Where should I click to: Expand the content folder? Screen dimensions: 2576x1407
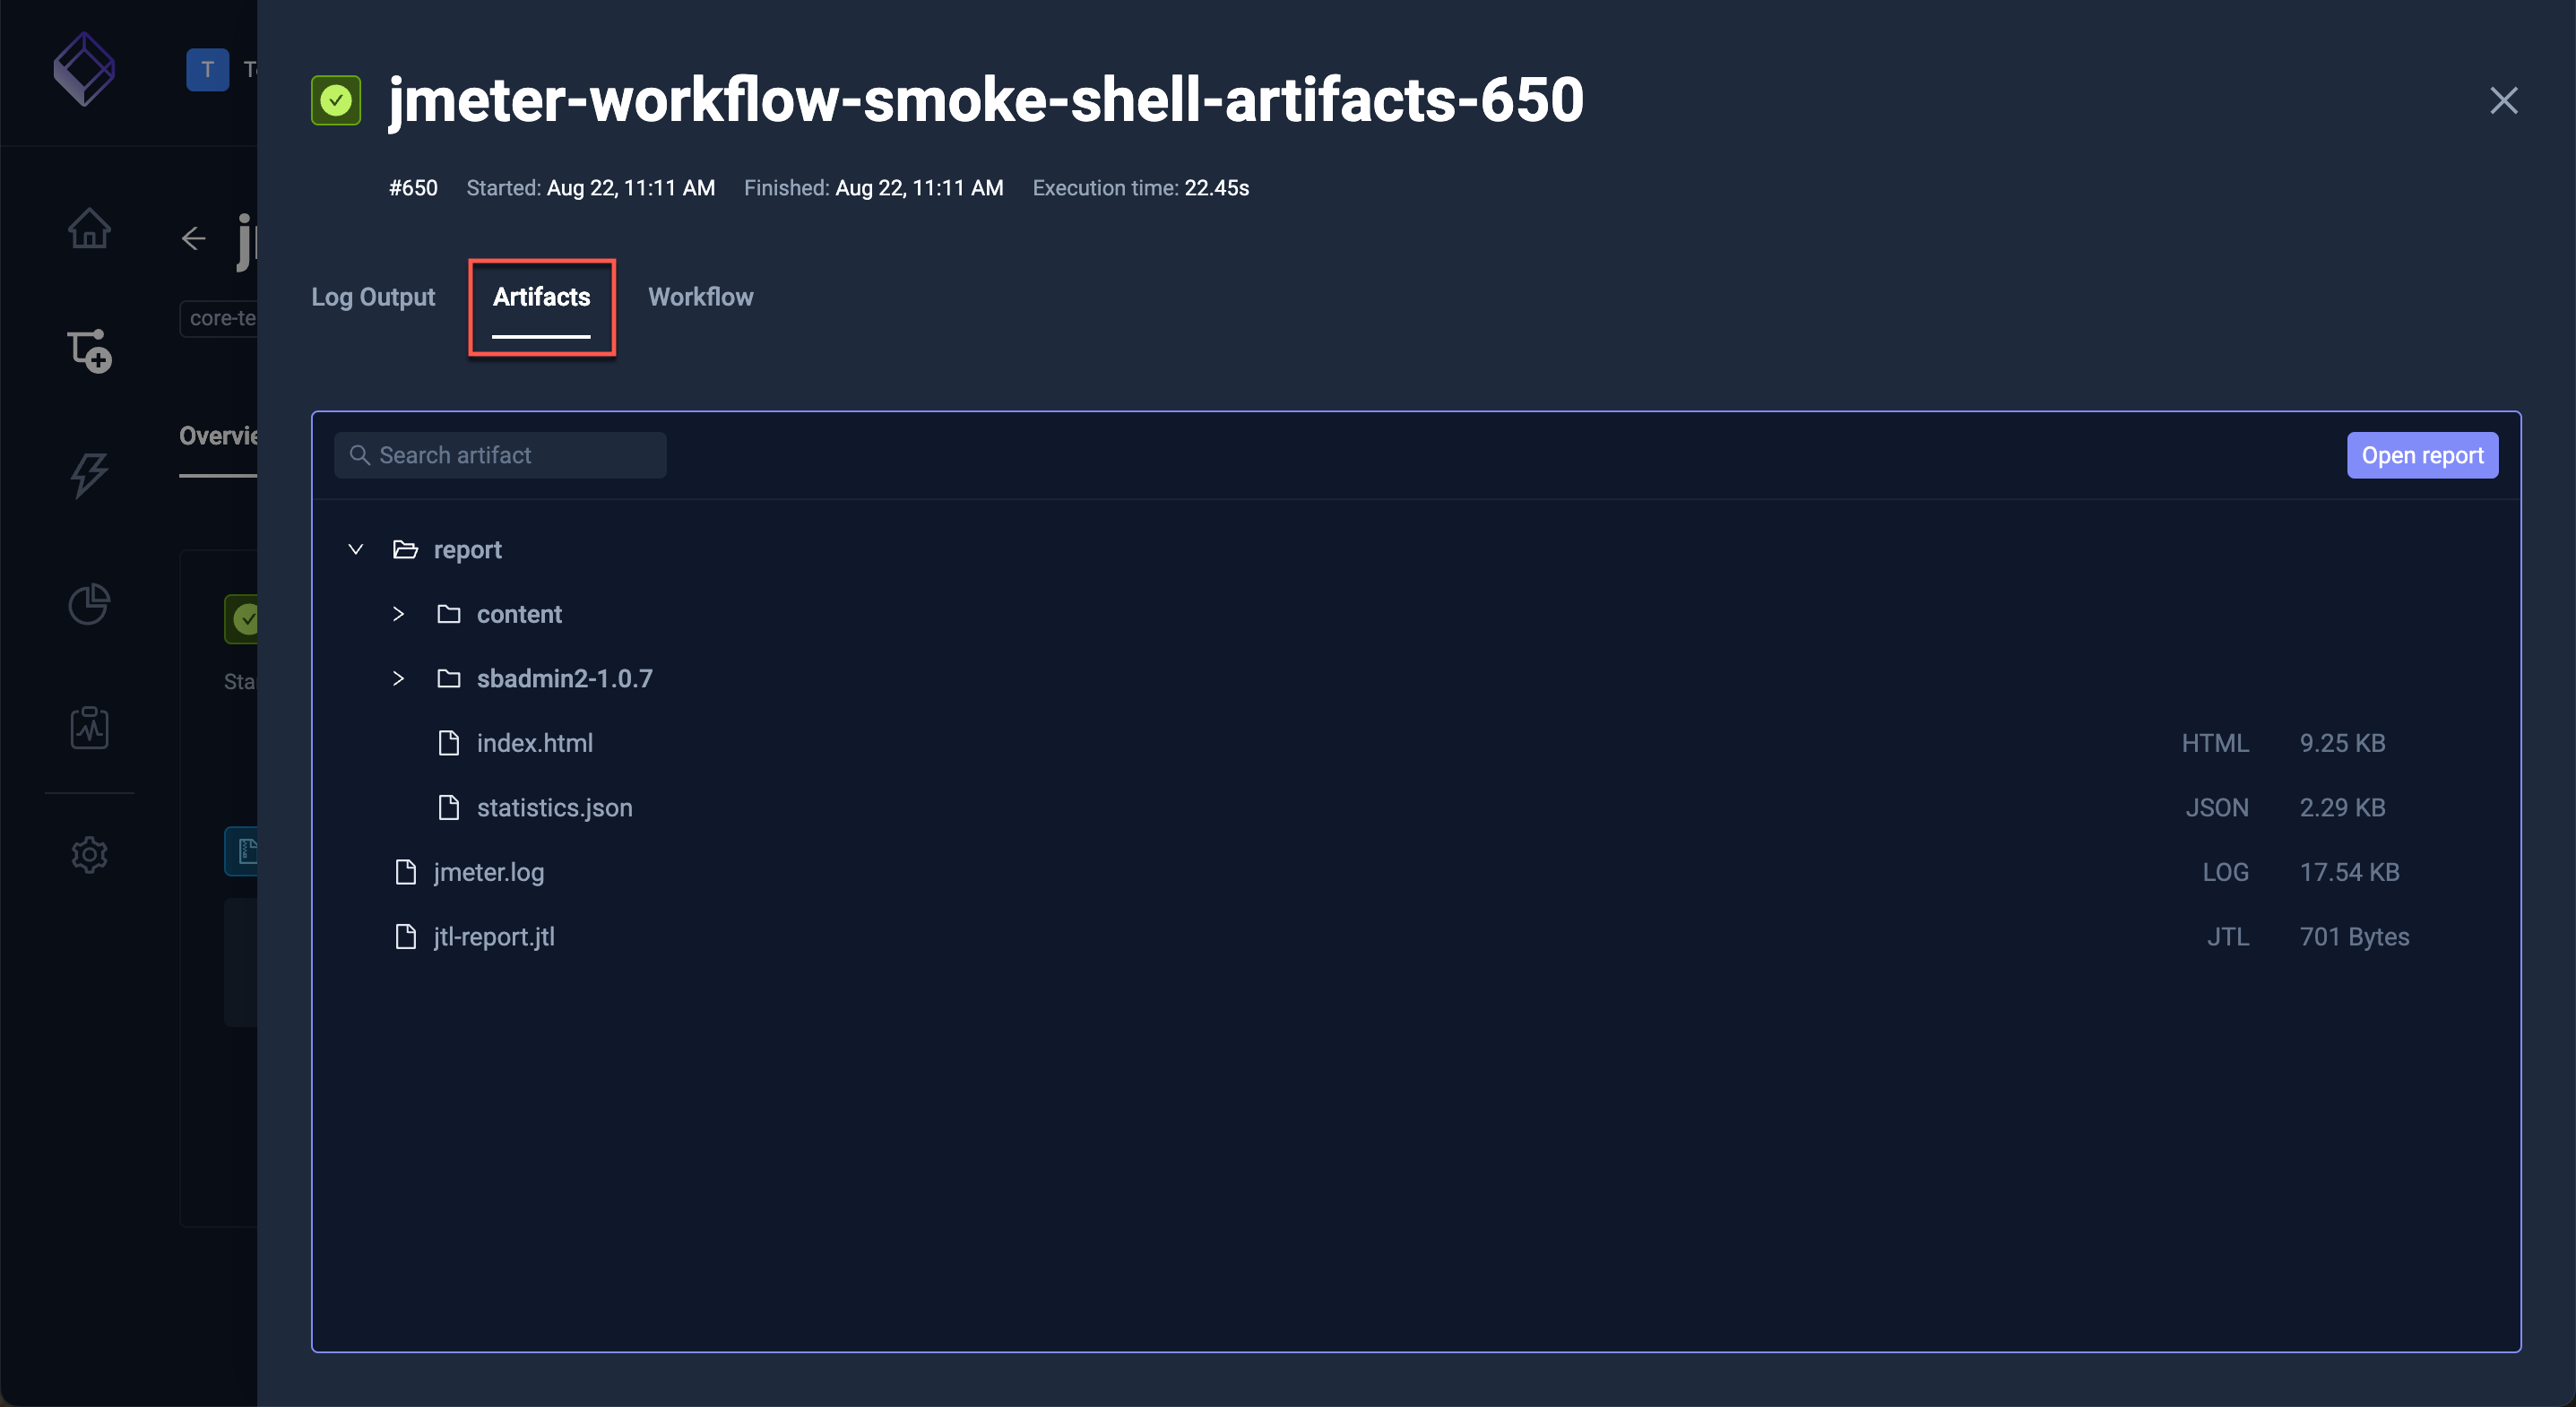[x=395, y=613]
